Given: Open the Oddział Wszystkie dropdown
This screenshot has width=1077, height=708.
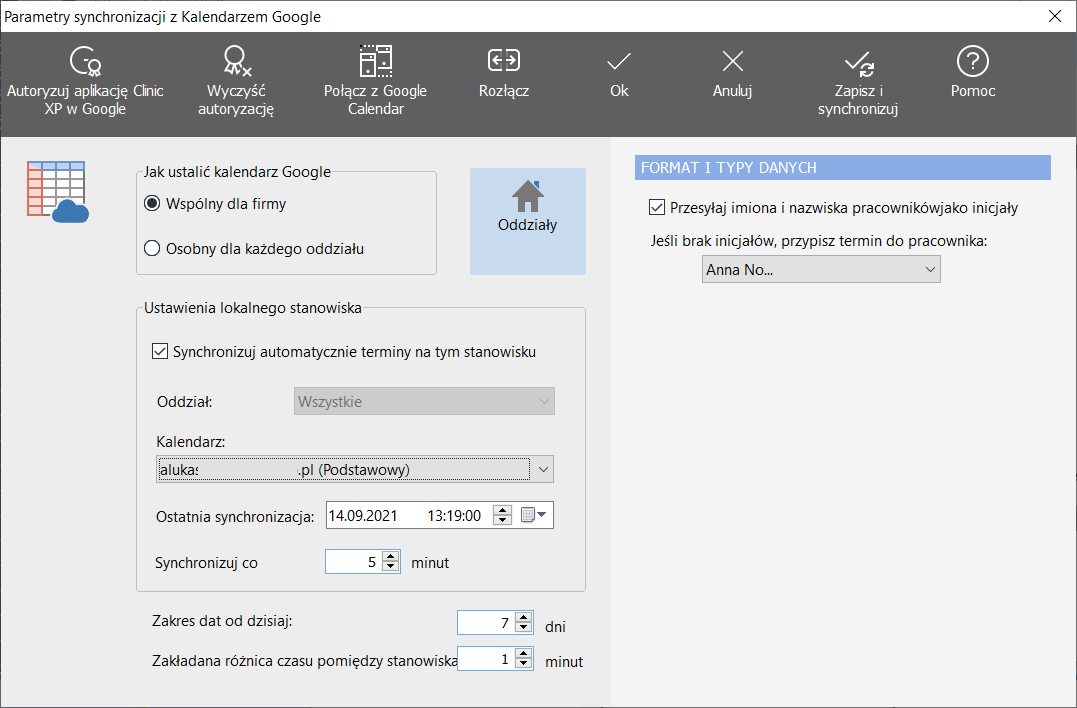Looking at the screenshot, I should click(x=424, y=402).
